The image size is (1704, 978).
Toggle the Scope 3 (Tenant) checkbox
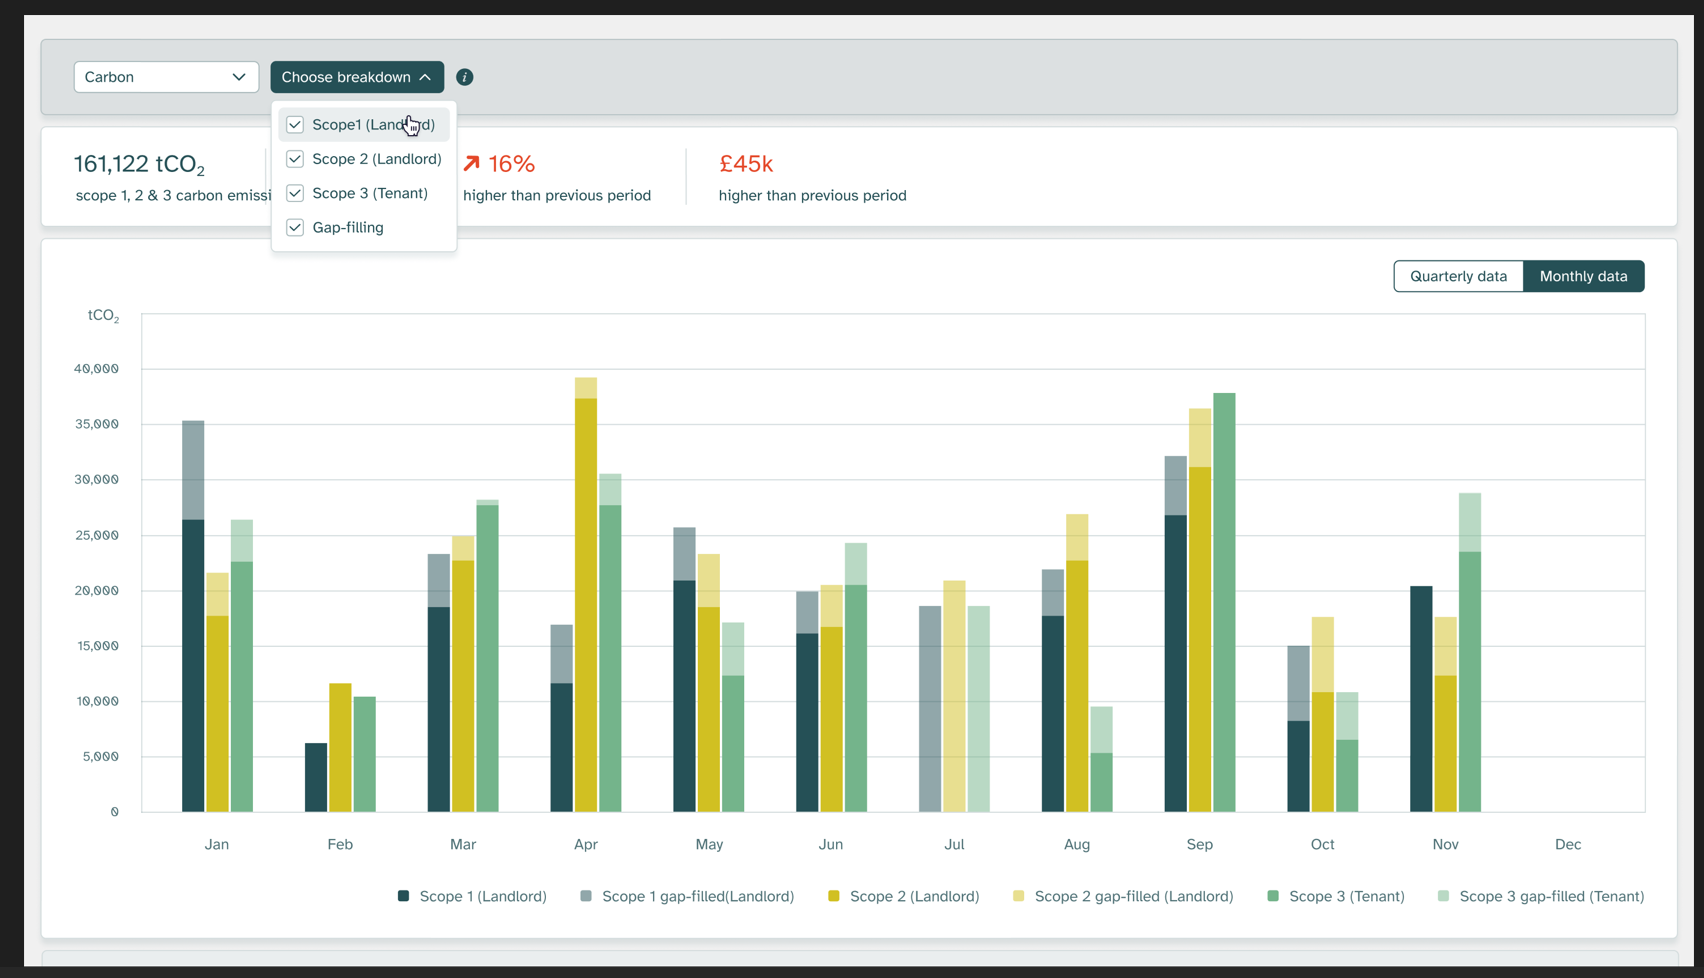pyautogui.click(x=295, y=193)
